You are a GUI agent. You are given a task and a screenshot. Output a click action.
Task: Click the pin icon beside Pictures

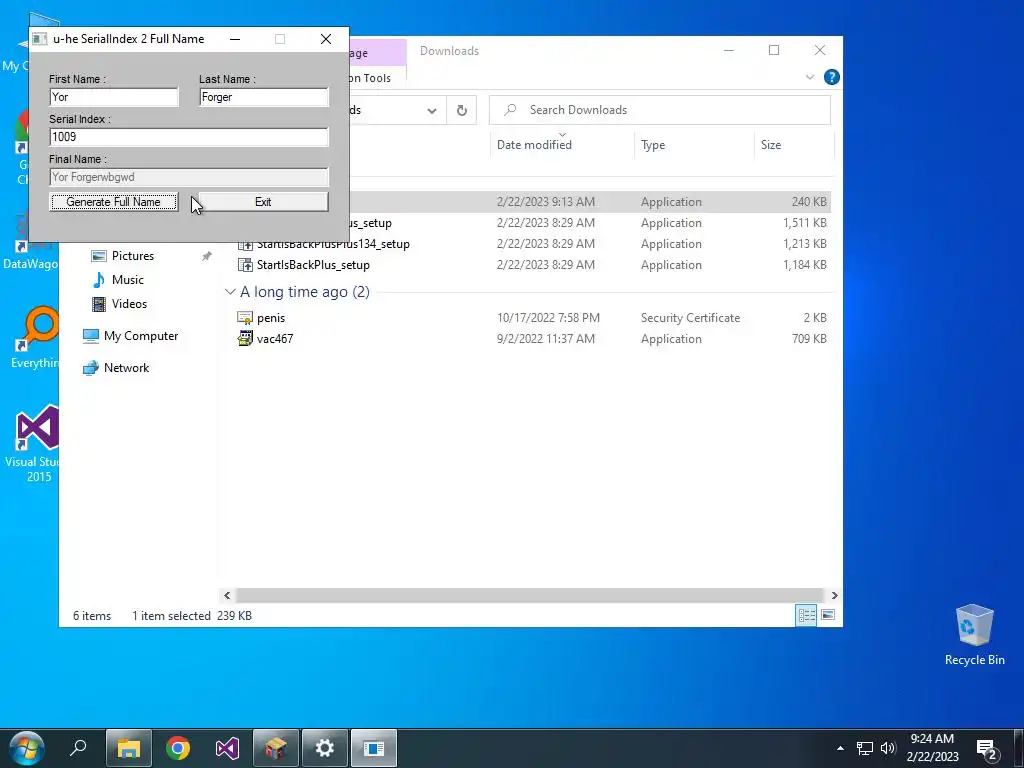pyautogui.click(x=206, y=256)
